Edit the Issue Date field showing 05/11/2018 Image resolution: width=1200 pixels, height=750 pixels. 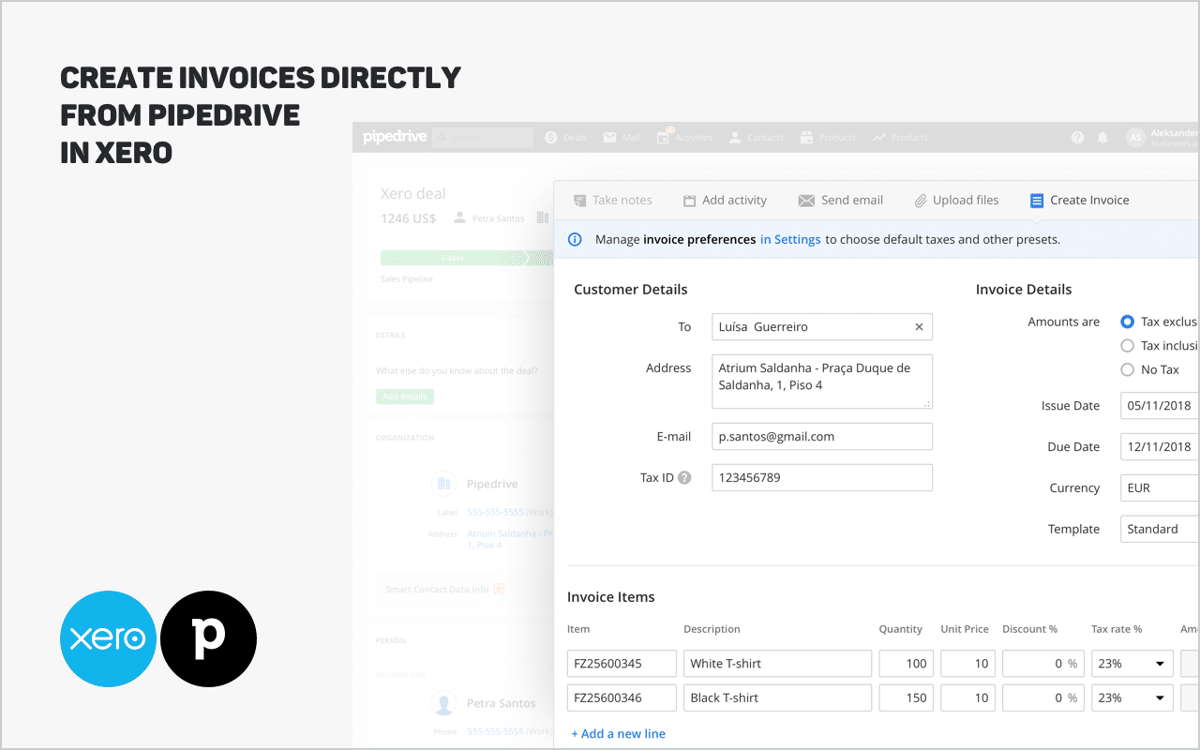[x=1160, y=405]
